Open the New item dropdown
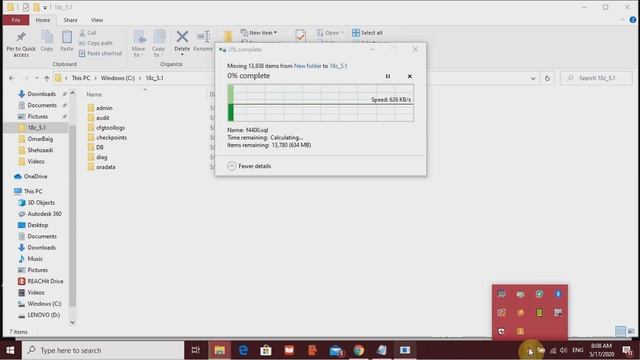Image resolution: width=640 pixels, height=360 pixels. 259,33
